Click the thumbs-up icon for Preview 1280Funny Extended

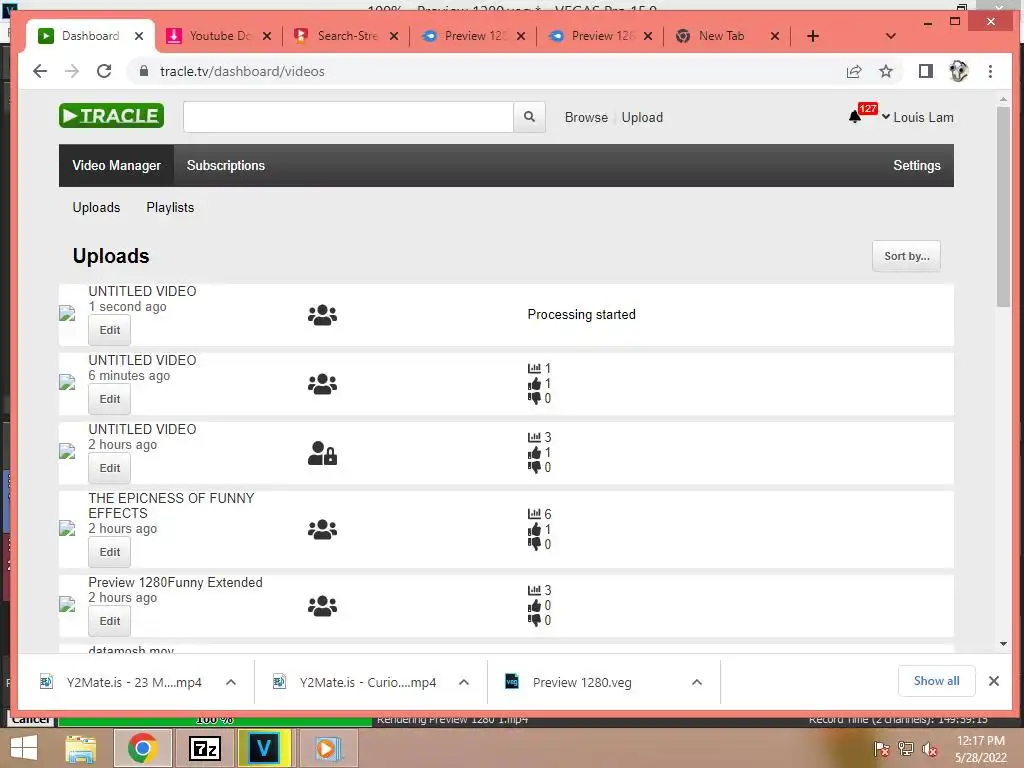point(534,605)
